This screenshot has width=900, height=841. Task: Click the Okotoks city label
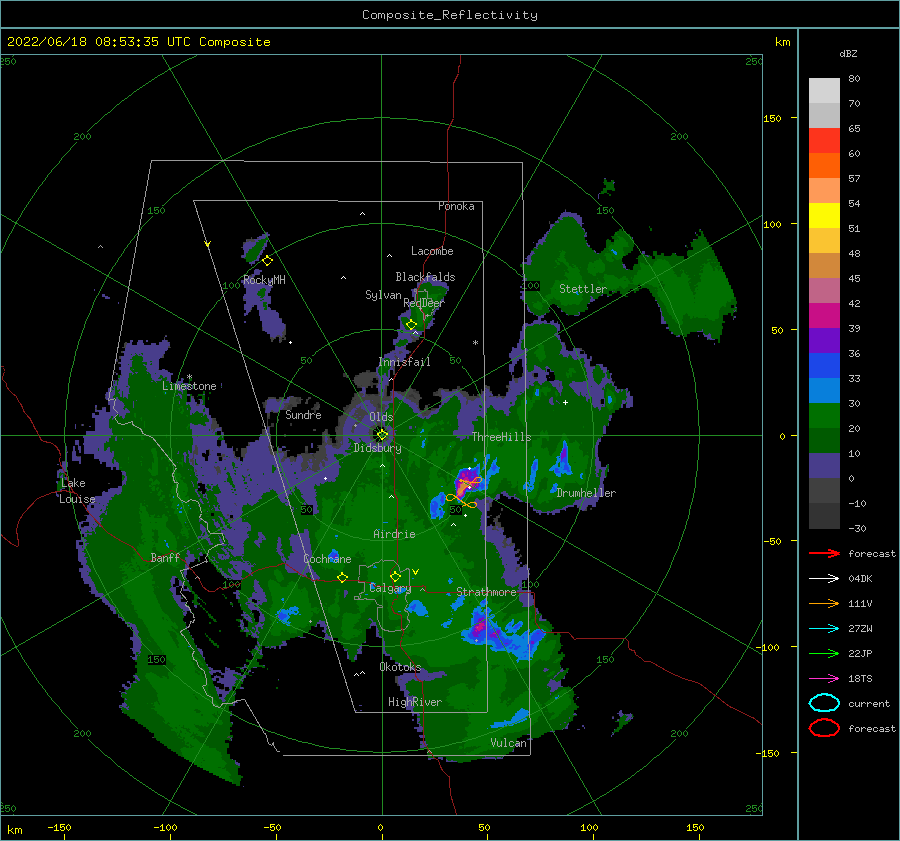click(x=400, y=667)
